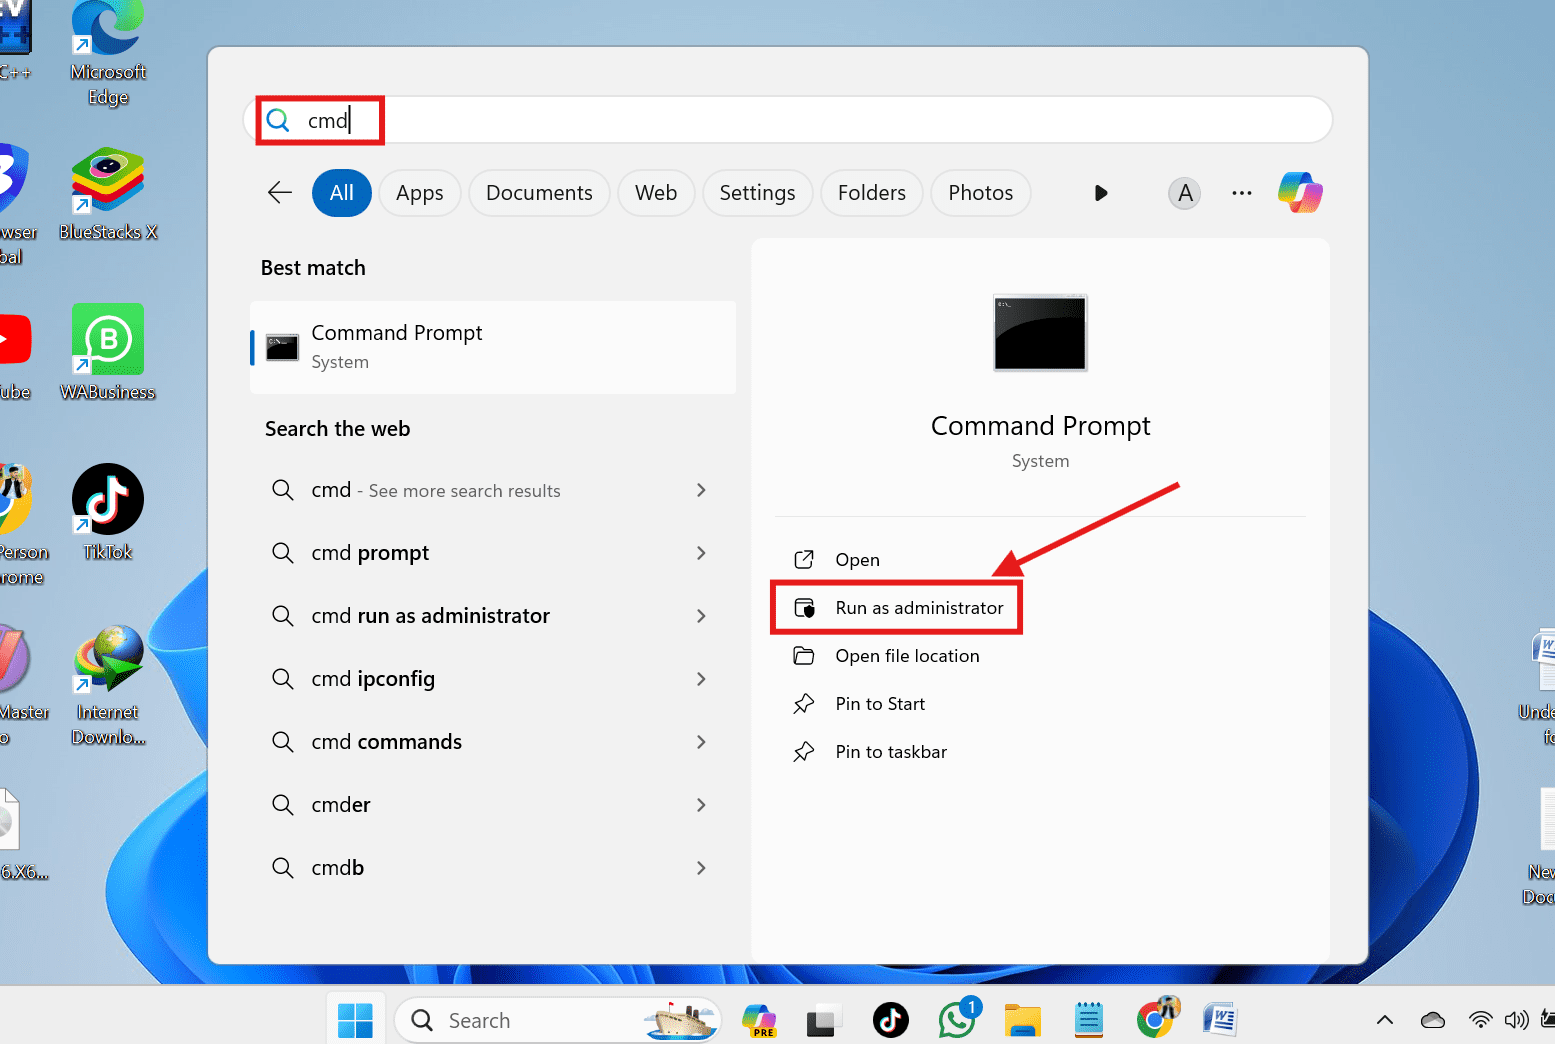Switch to the Apps filter tab
Image resolution: width=1555 pixels, height=1044 pixels.
click(x=419, y=192)
